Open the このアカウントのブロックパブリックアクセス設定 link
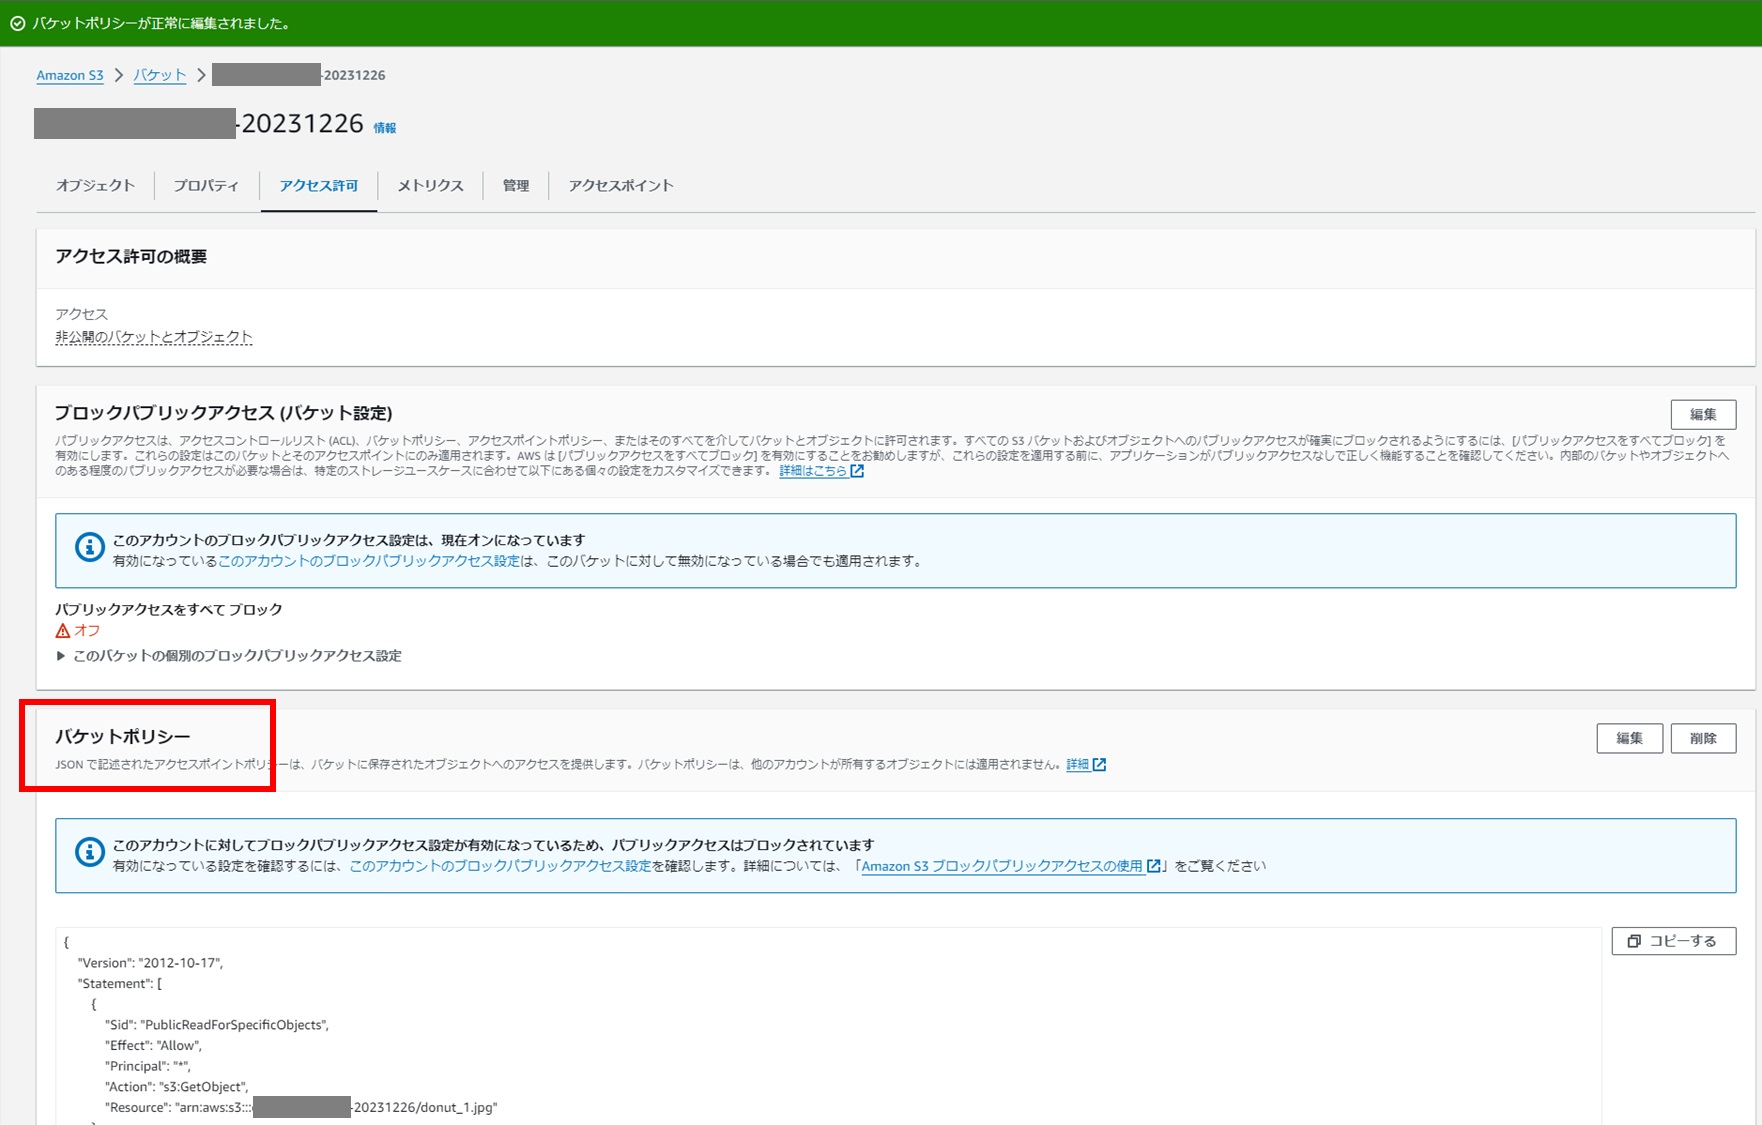 369,561
